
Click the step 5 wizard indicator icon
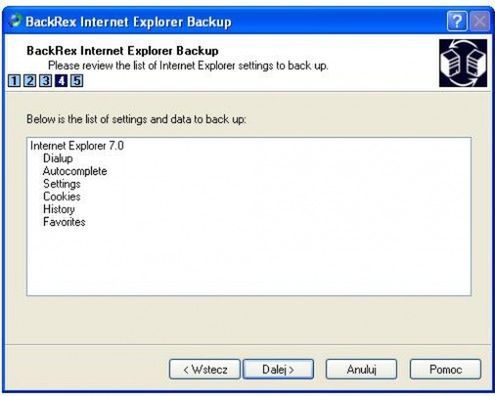[77, 81]
